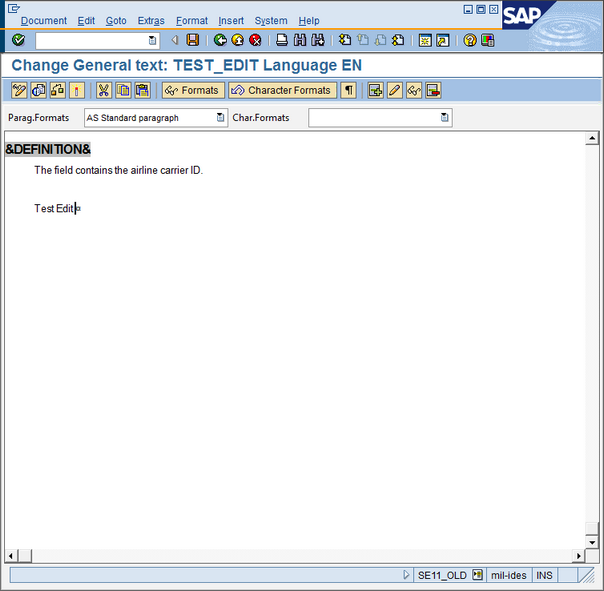Click into the command field input
Viewport: 604px width, 591px height.
pos(92,40)
